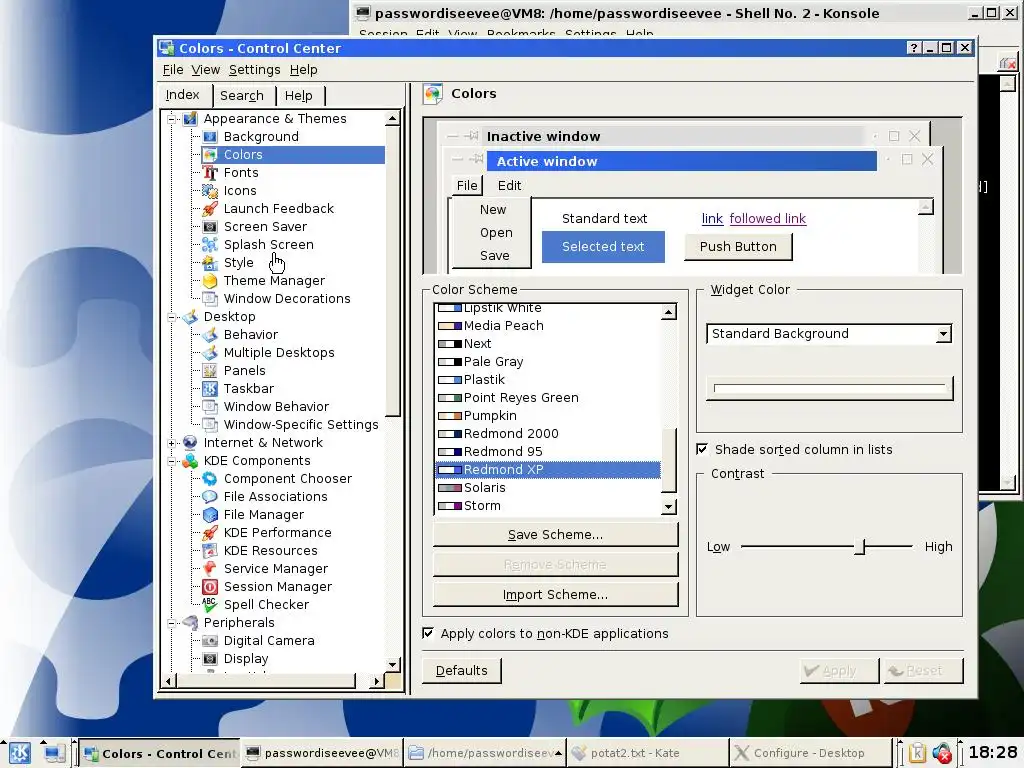Click the Theme Manager icon

click(x=210, y=281)
